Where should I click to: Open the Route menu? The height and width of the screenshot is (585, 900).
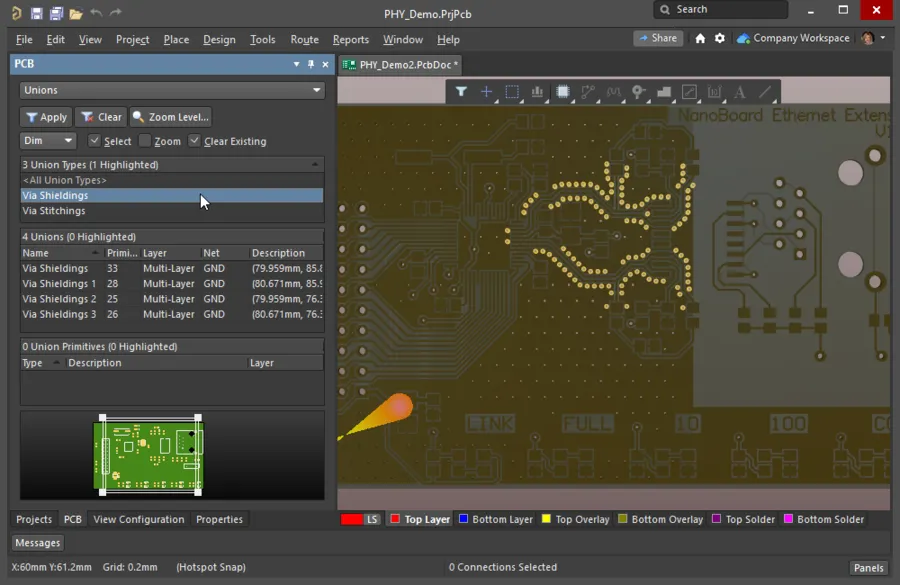point(304,39)
